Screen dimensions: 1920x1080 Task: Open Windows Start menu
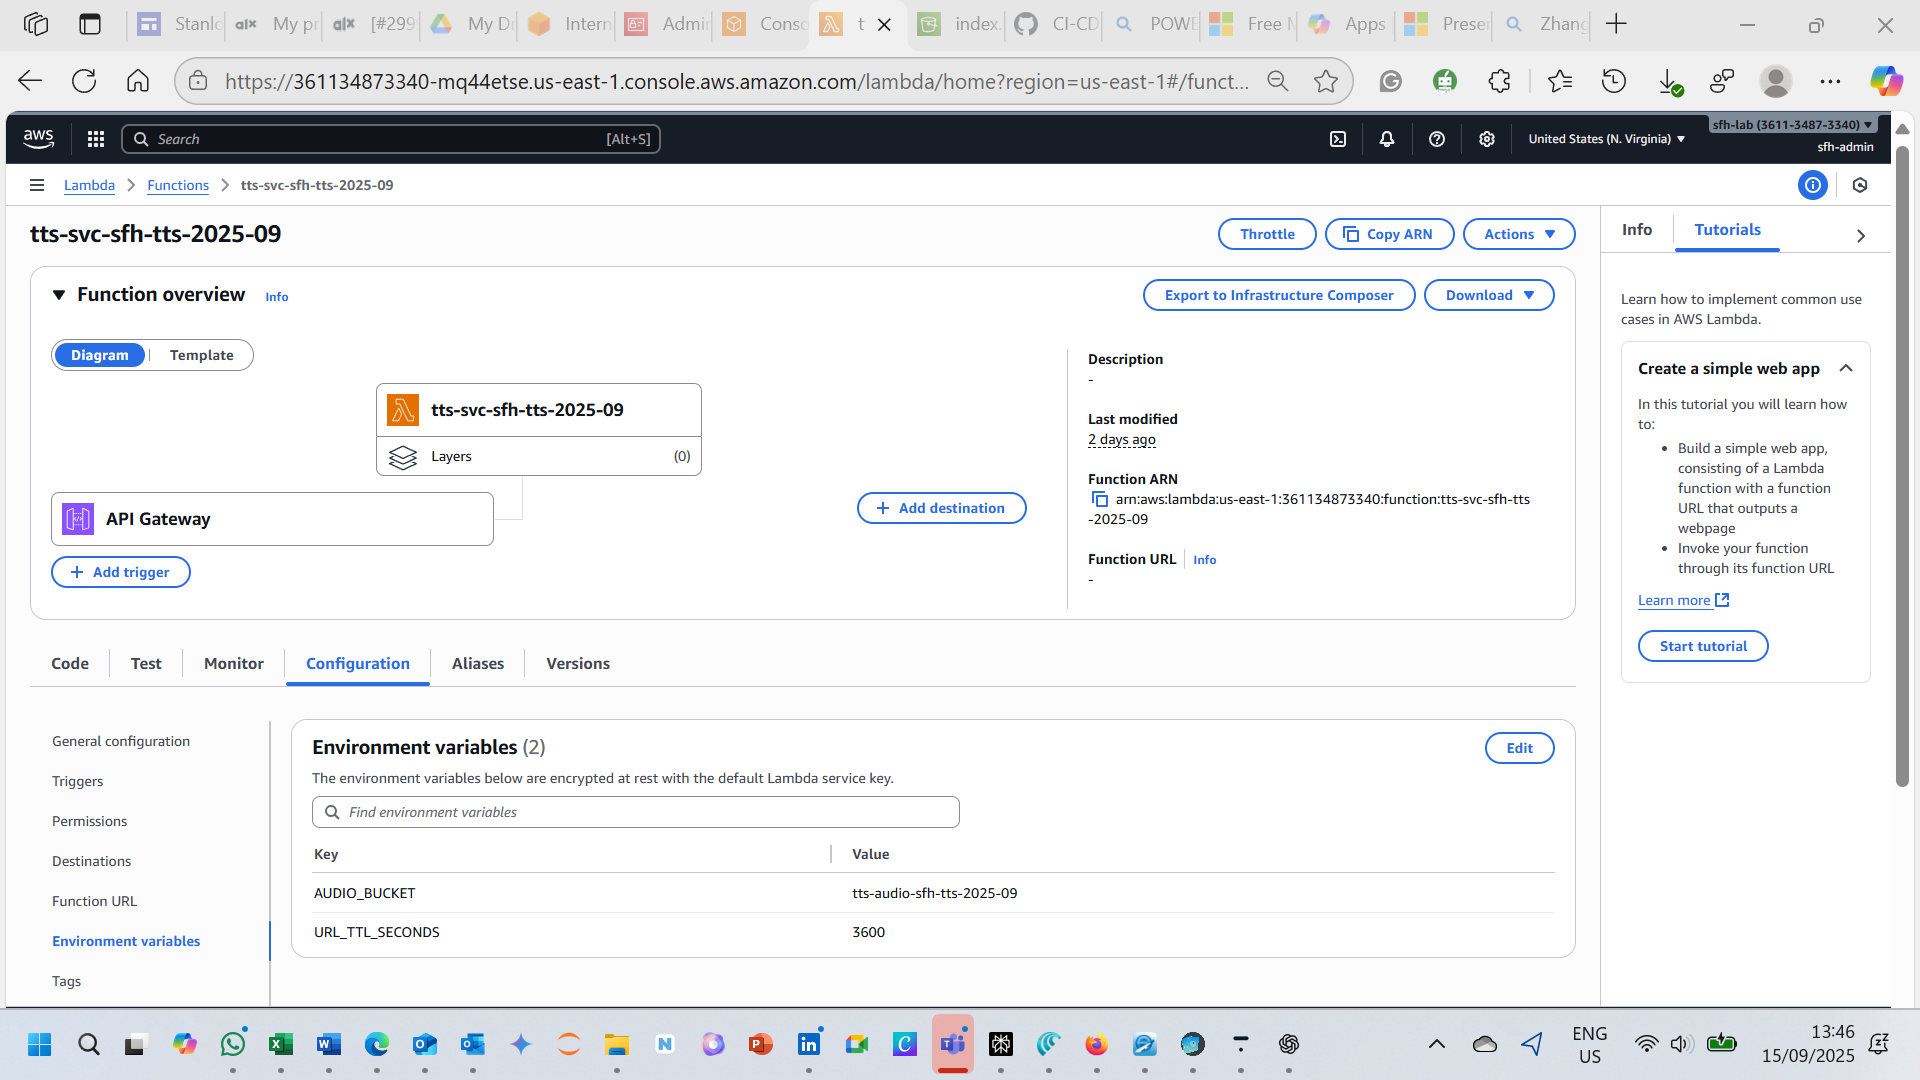point(40,1044)
